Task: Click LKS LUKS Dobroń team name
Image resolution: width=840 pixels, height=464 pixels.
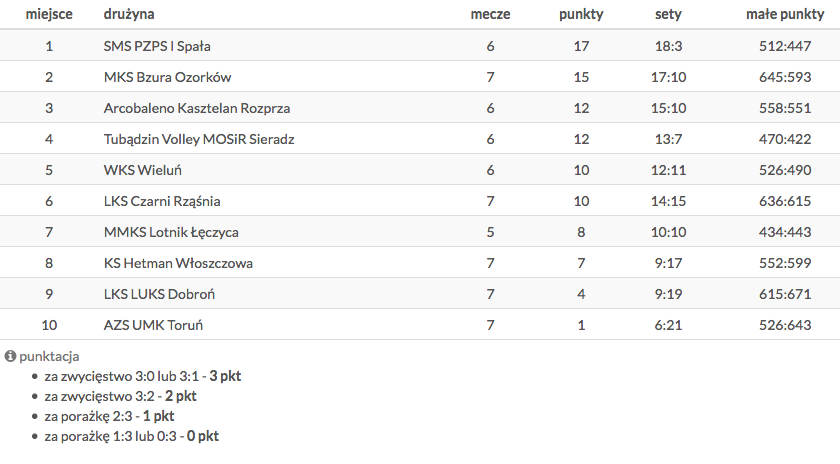Action: click(x=159, y=294)
